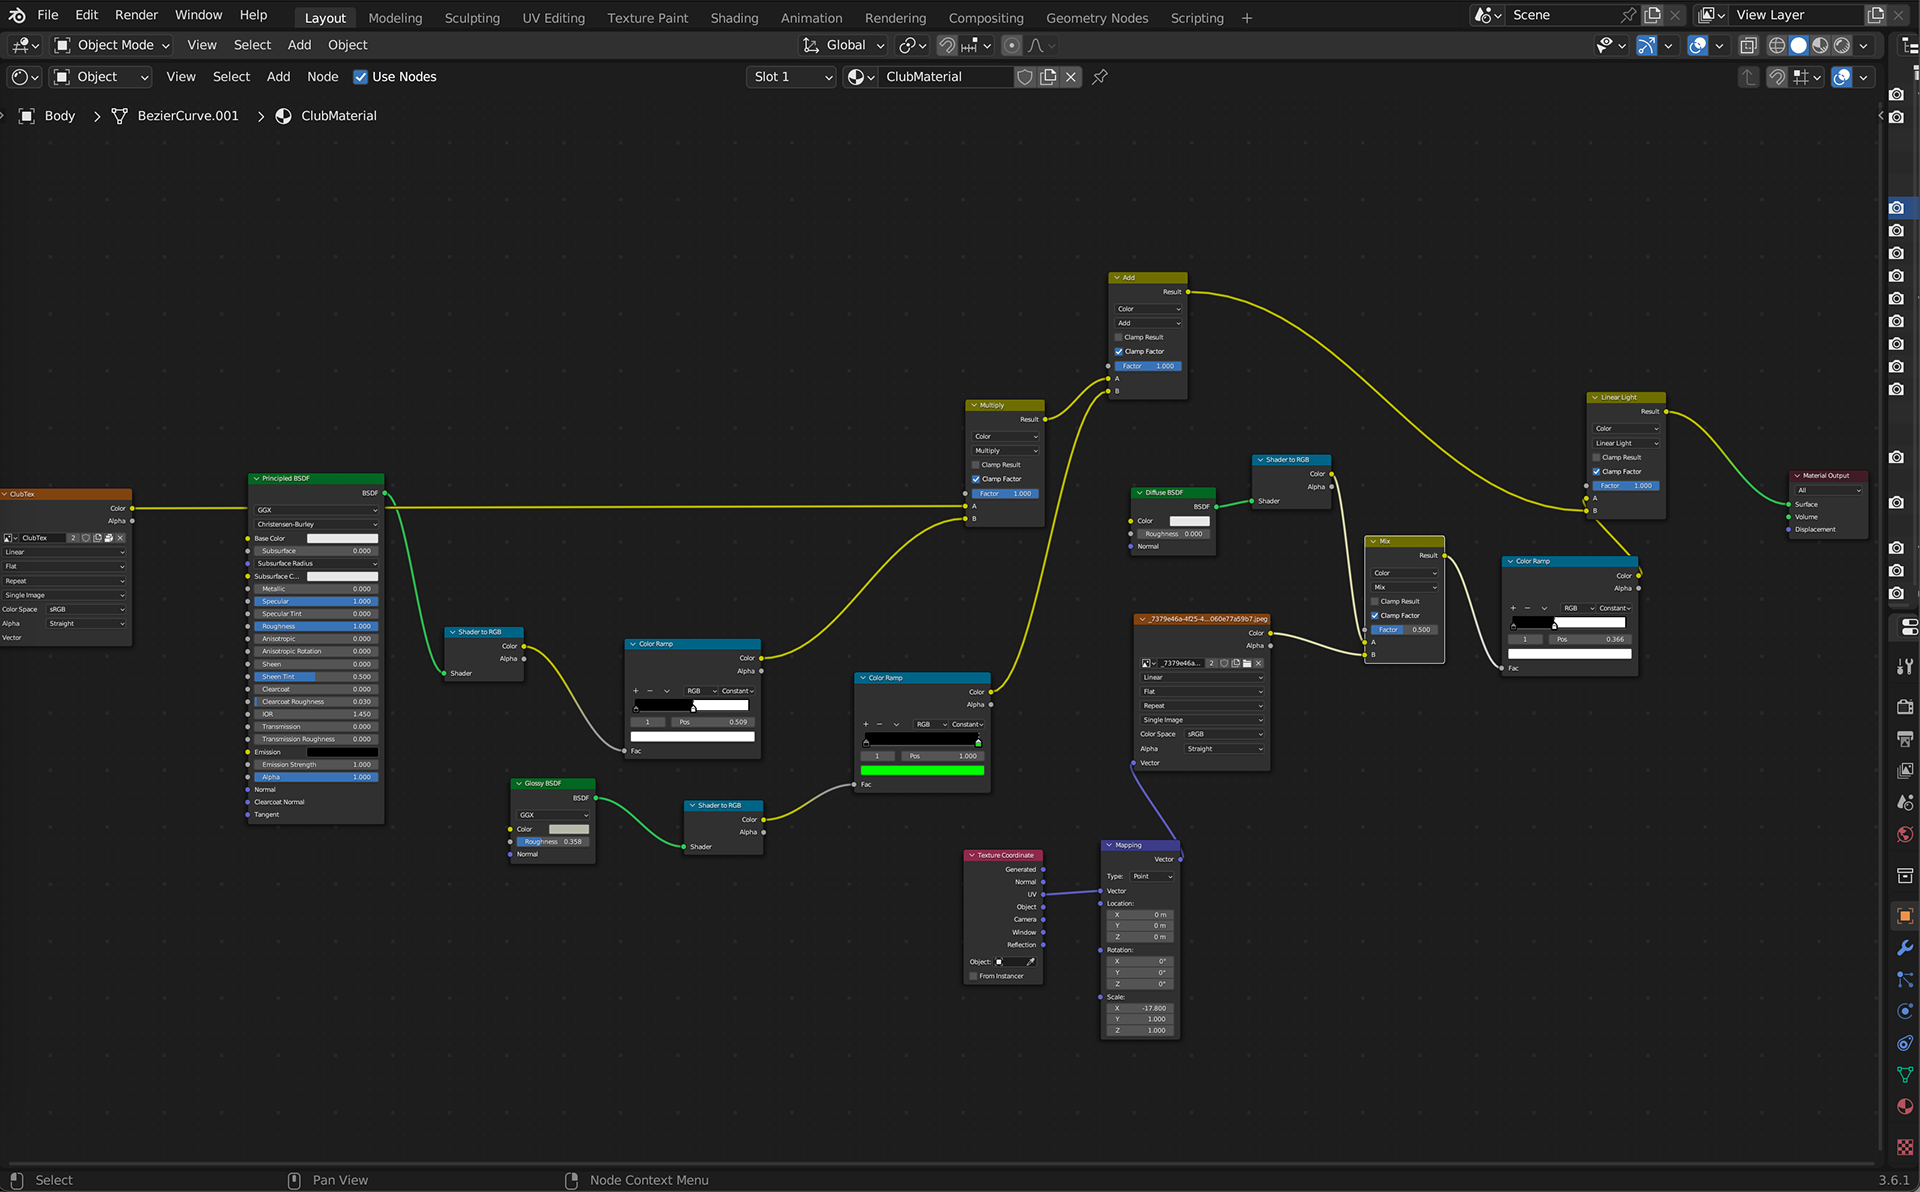Open Tool properties tab

coord(1905,667)
